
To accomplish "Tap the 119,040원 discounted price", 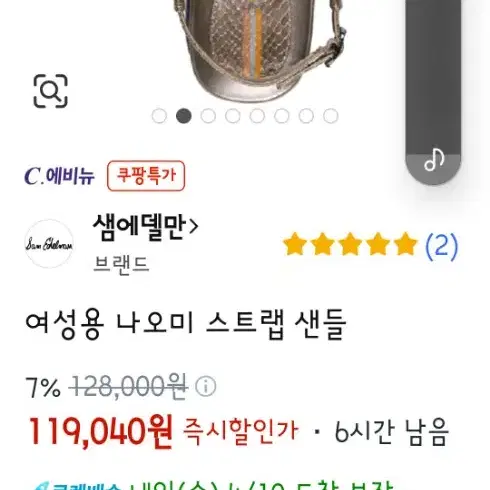I will click(100, 432).
